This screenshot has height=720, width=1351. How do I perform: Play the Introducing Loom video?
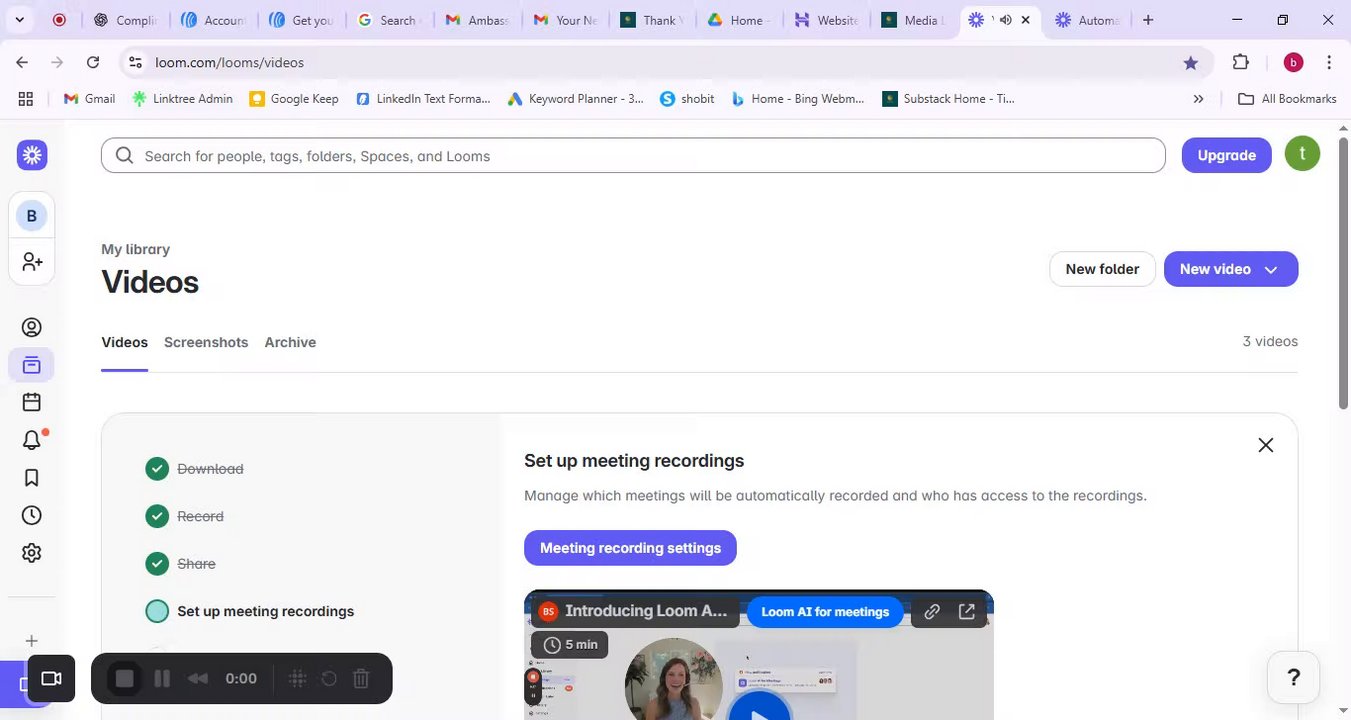click(760, 708)
